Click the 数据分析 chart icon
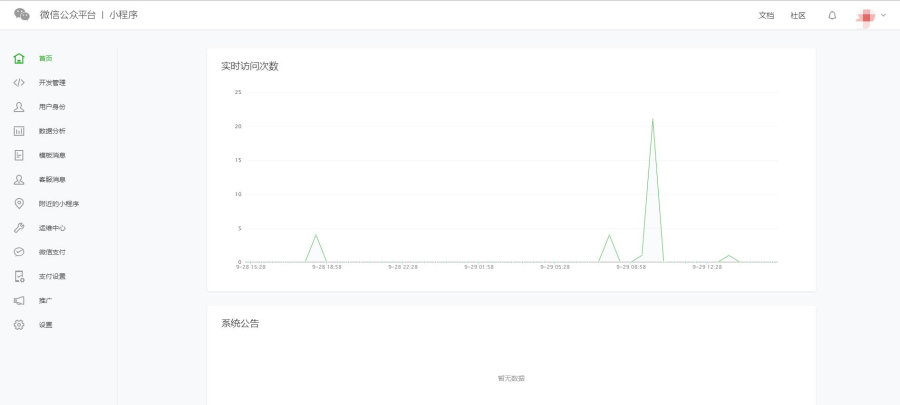900x405 pixels. click(x=19, y=131)
